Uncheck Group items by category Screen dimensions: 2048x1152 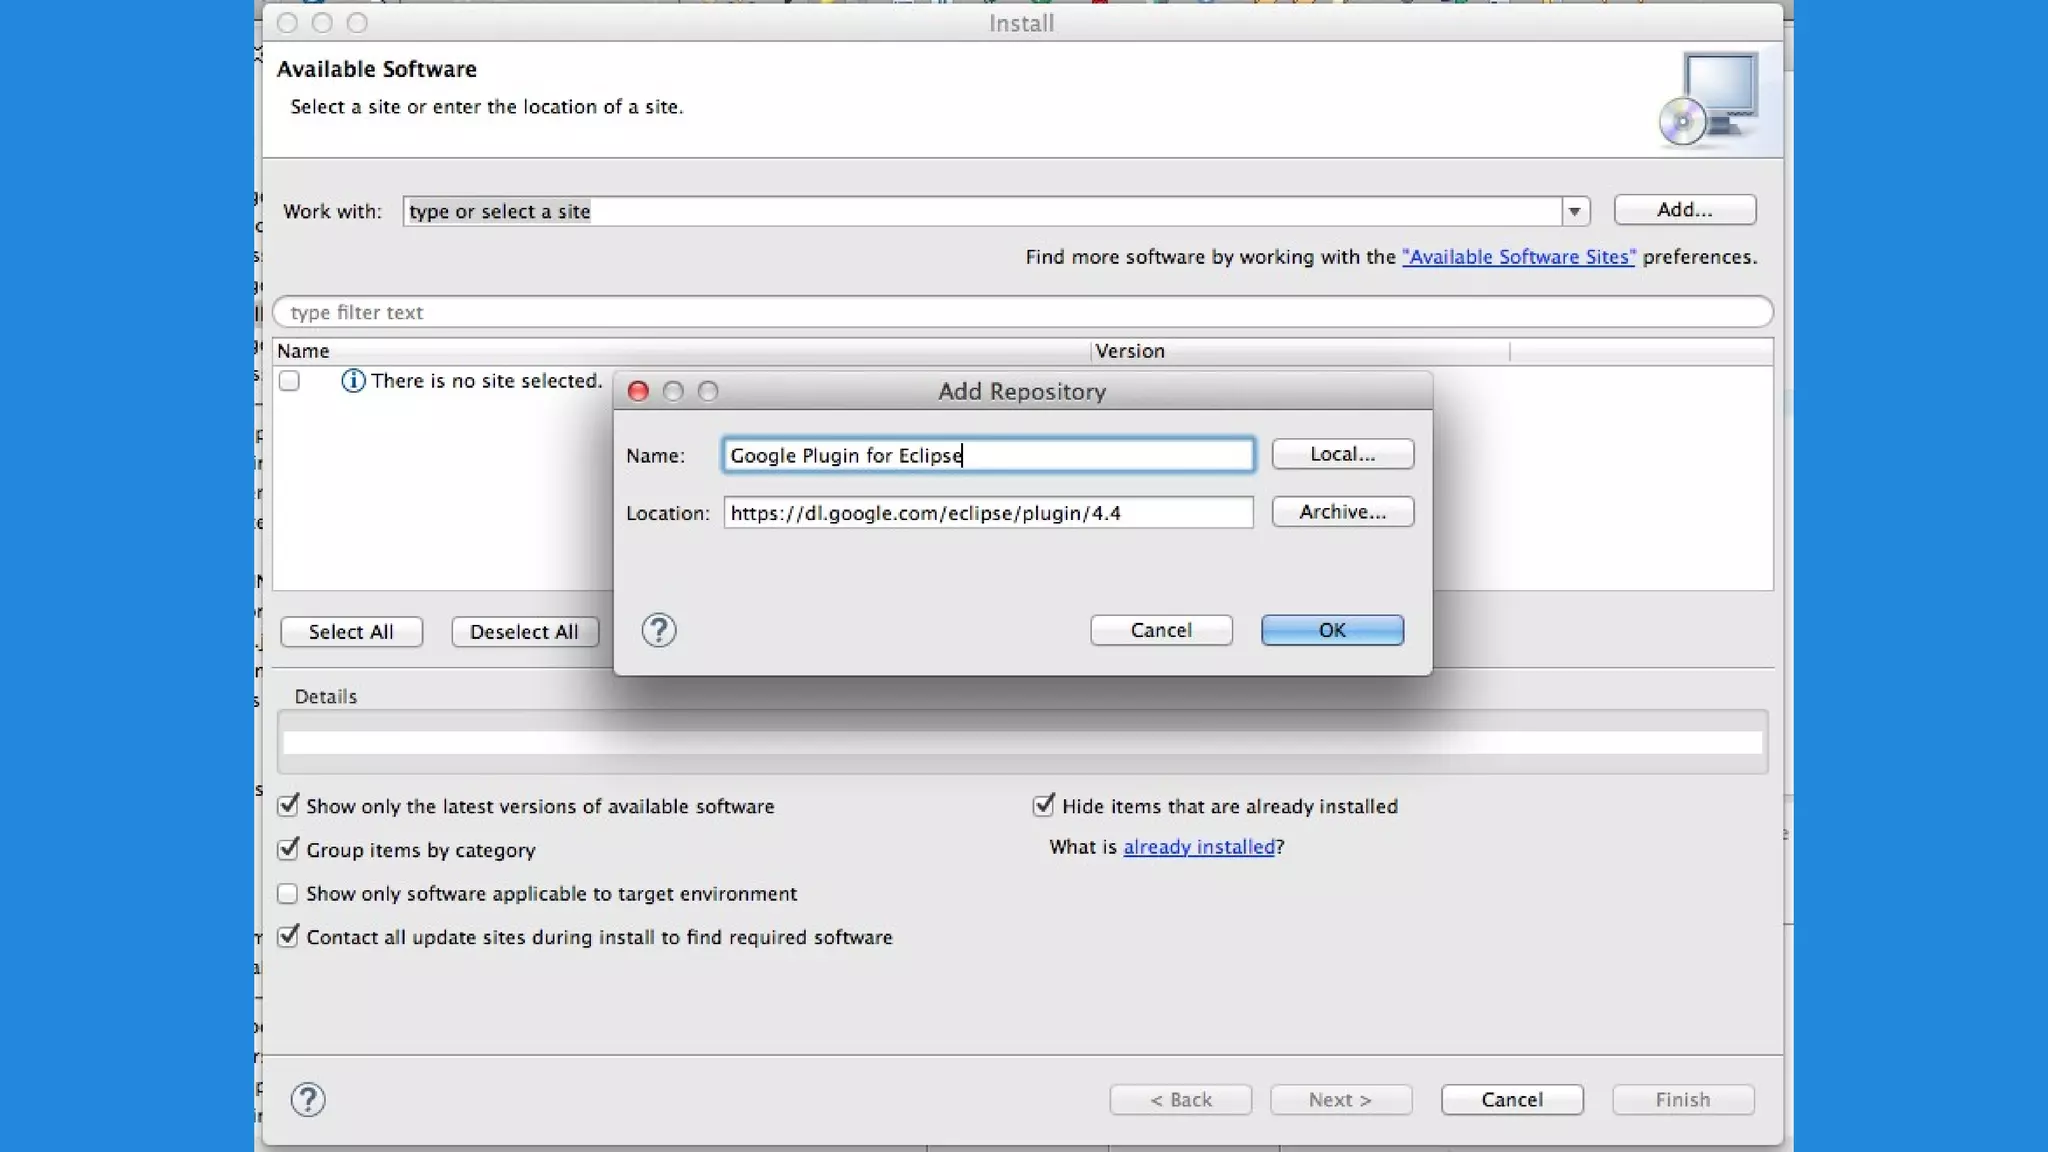pyautogui.click(x=288, y=850)
